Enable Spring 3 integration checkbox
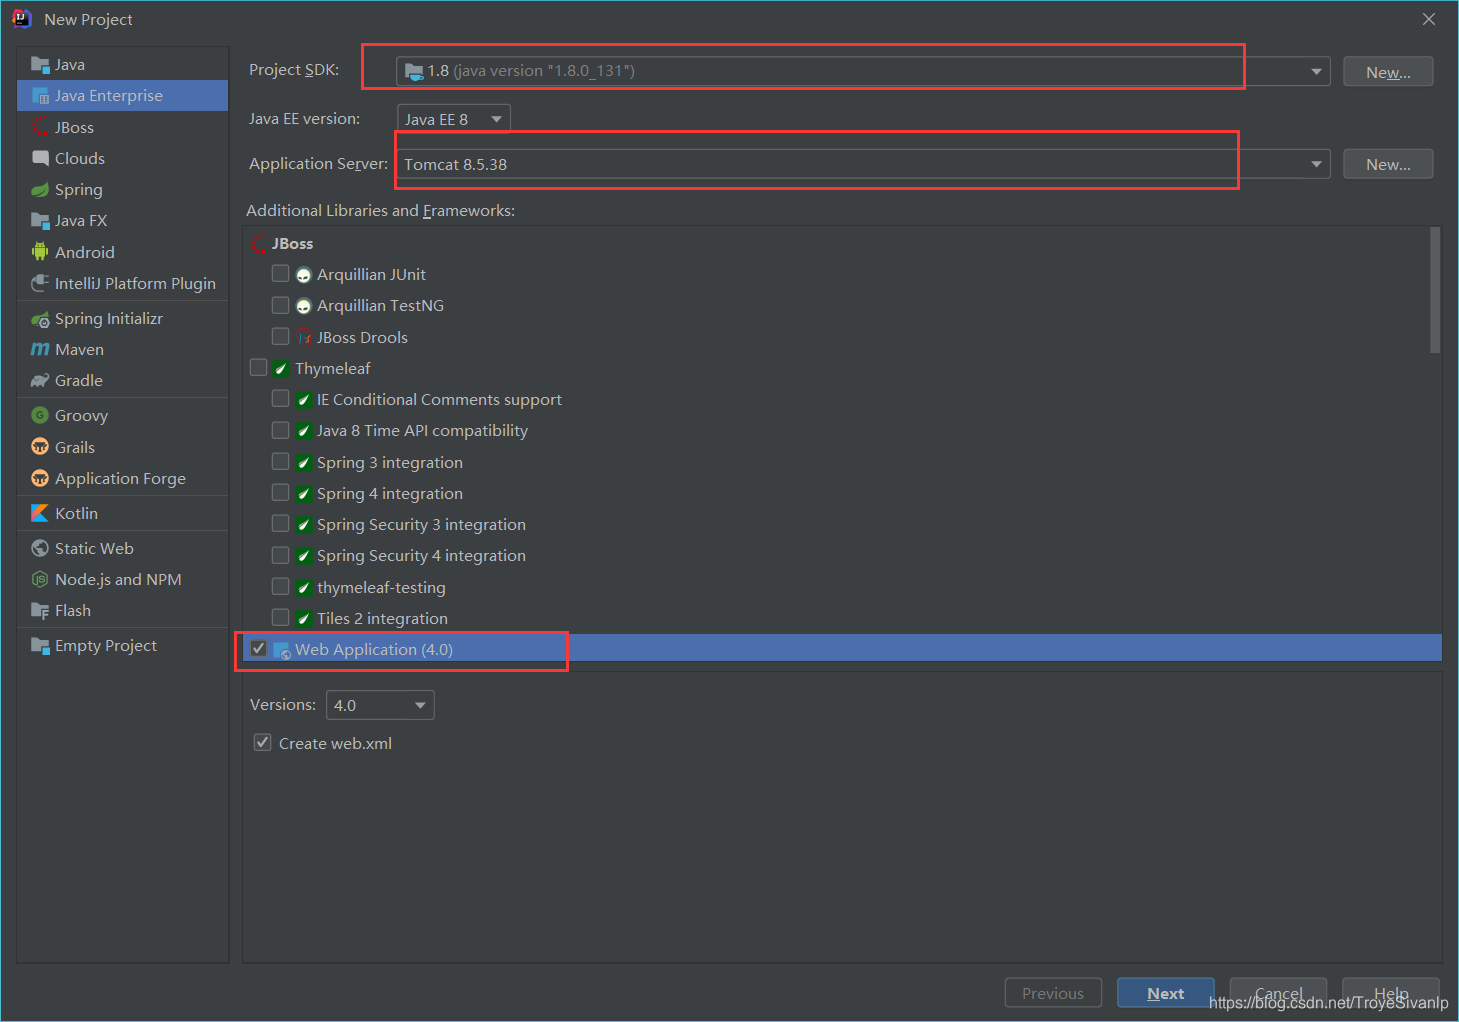The width and height of the screenshot is (1459, 1022). pos(280,462)
